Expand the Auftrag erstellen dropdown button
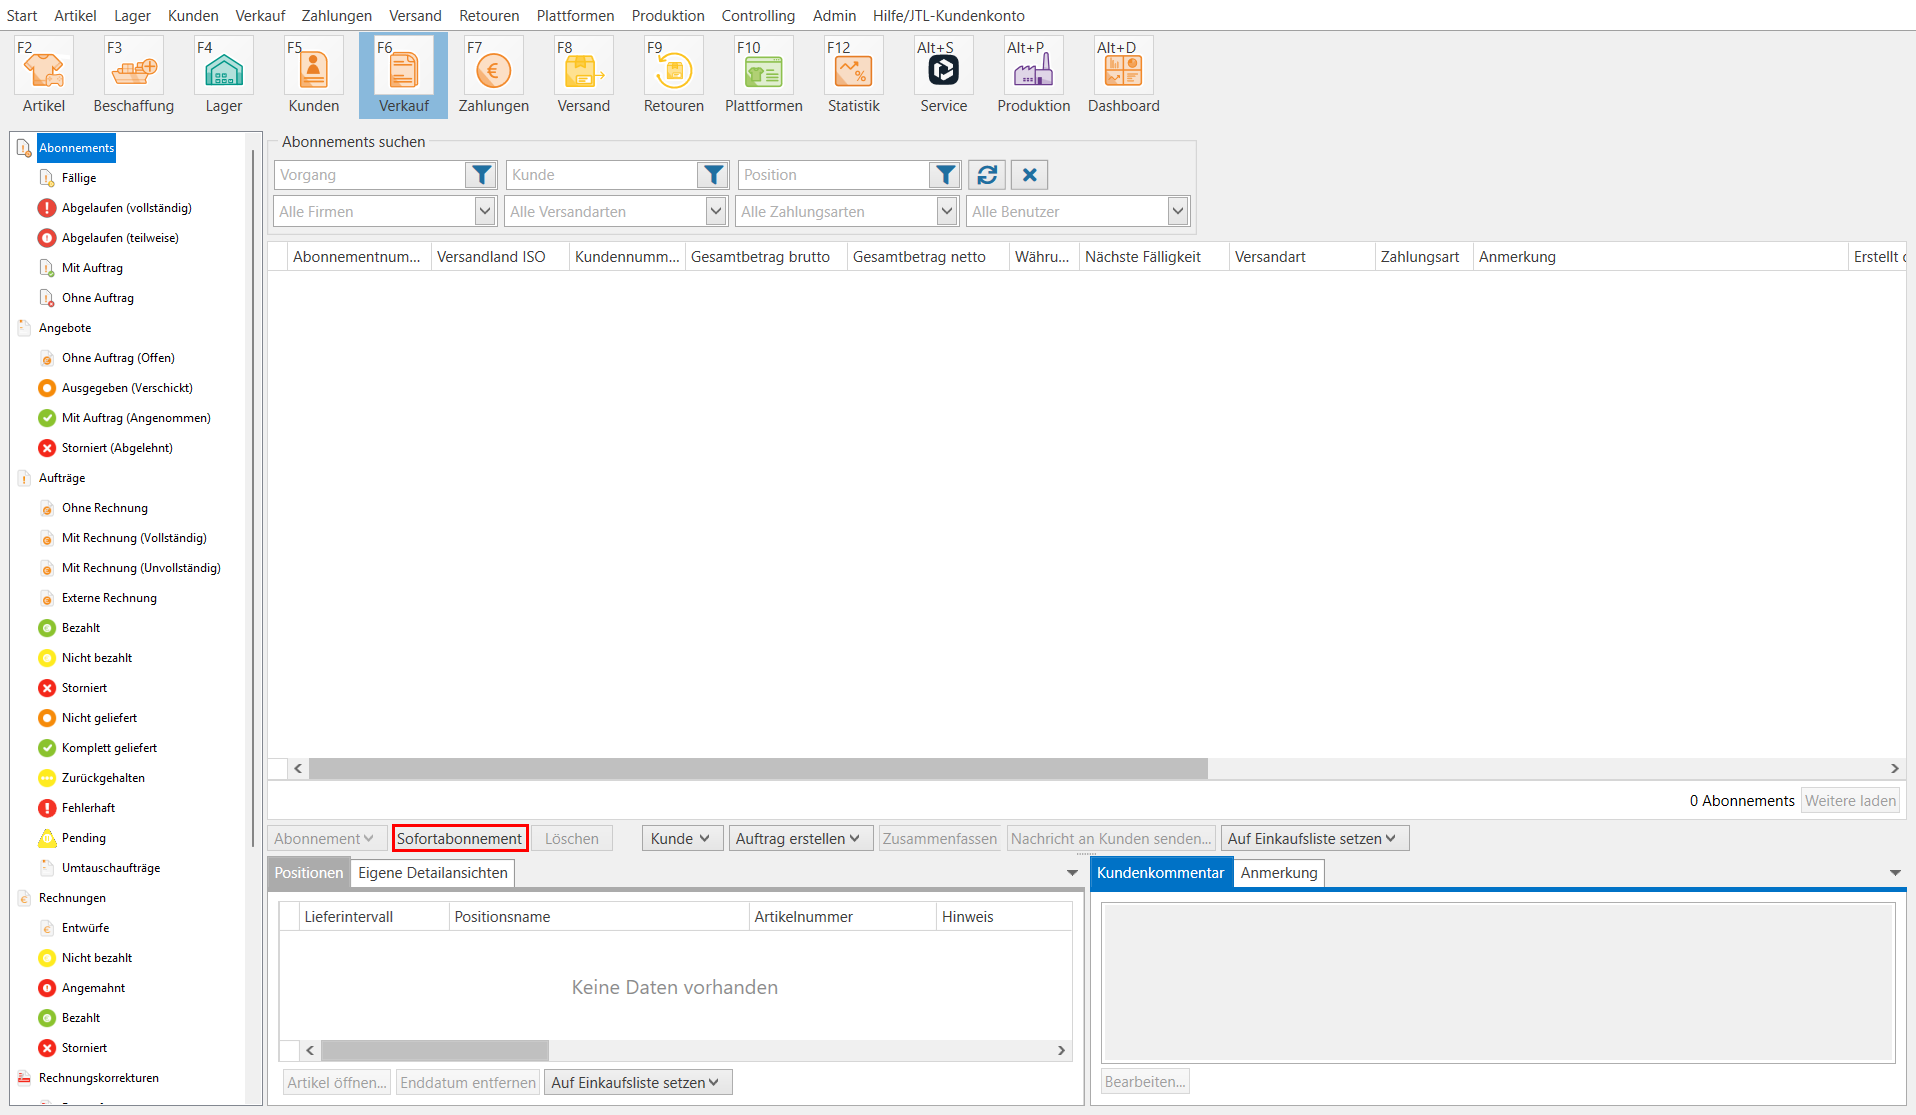Screen dimensions: 1916x1115 (800, 838)
